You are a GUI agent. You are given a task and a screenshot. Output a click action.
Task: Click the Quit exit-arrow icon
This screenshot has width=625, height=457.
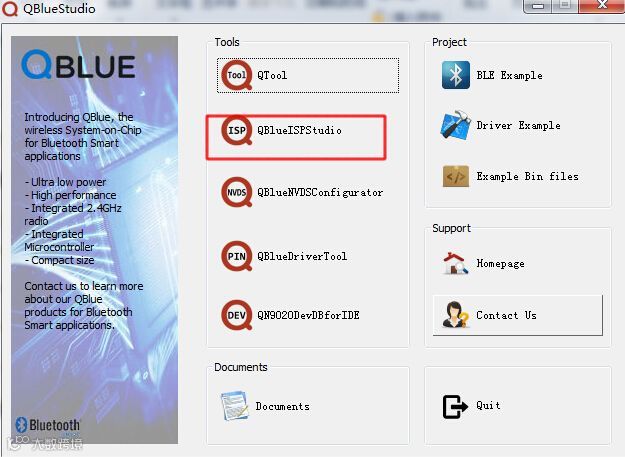click(456, 406)
